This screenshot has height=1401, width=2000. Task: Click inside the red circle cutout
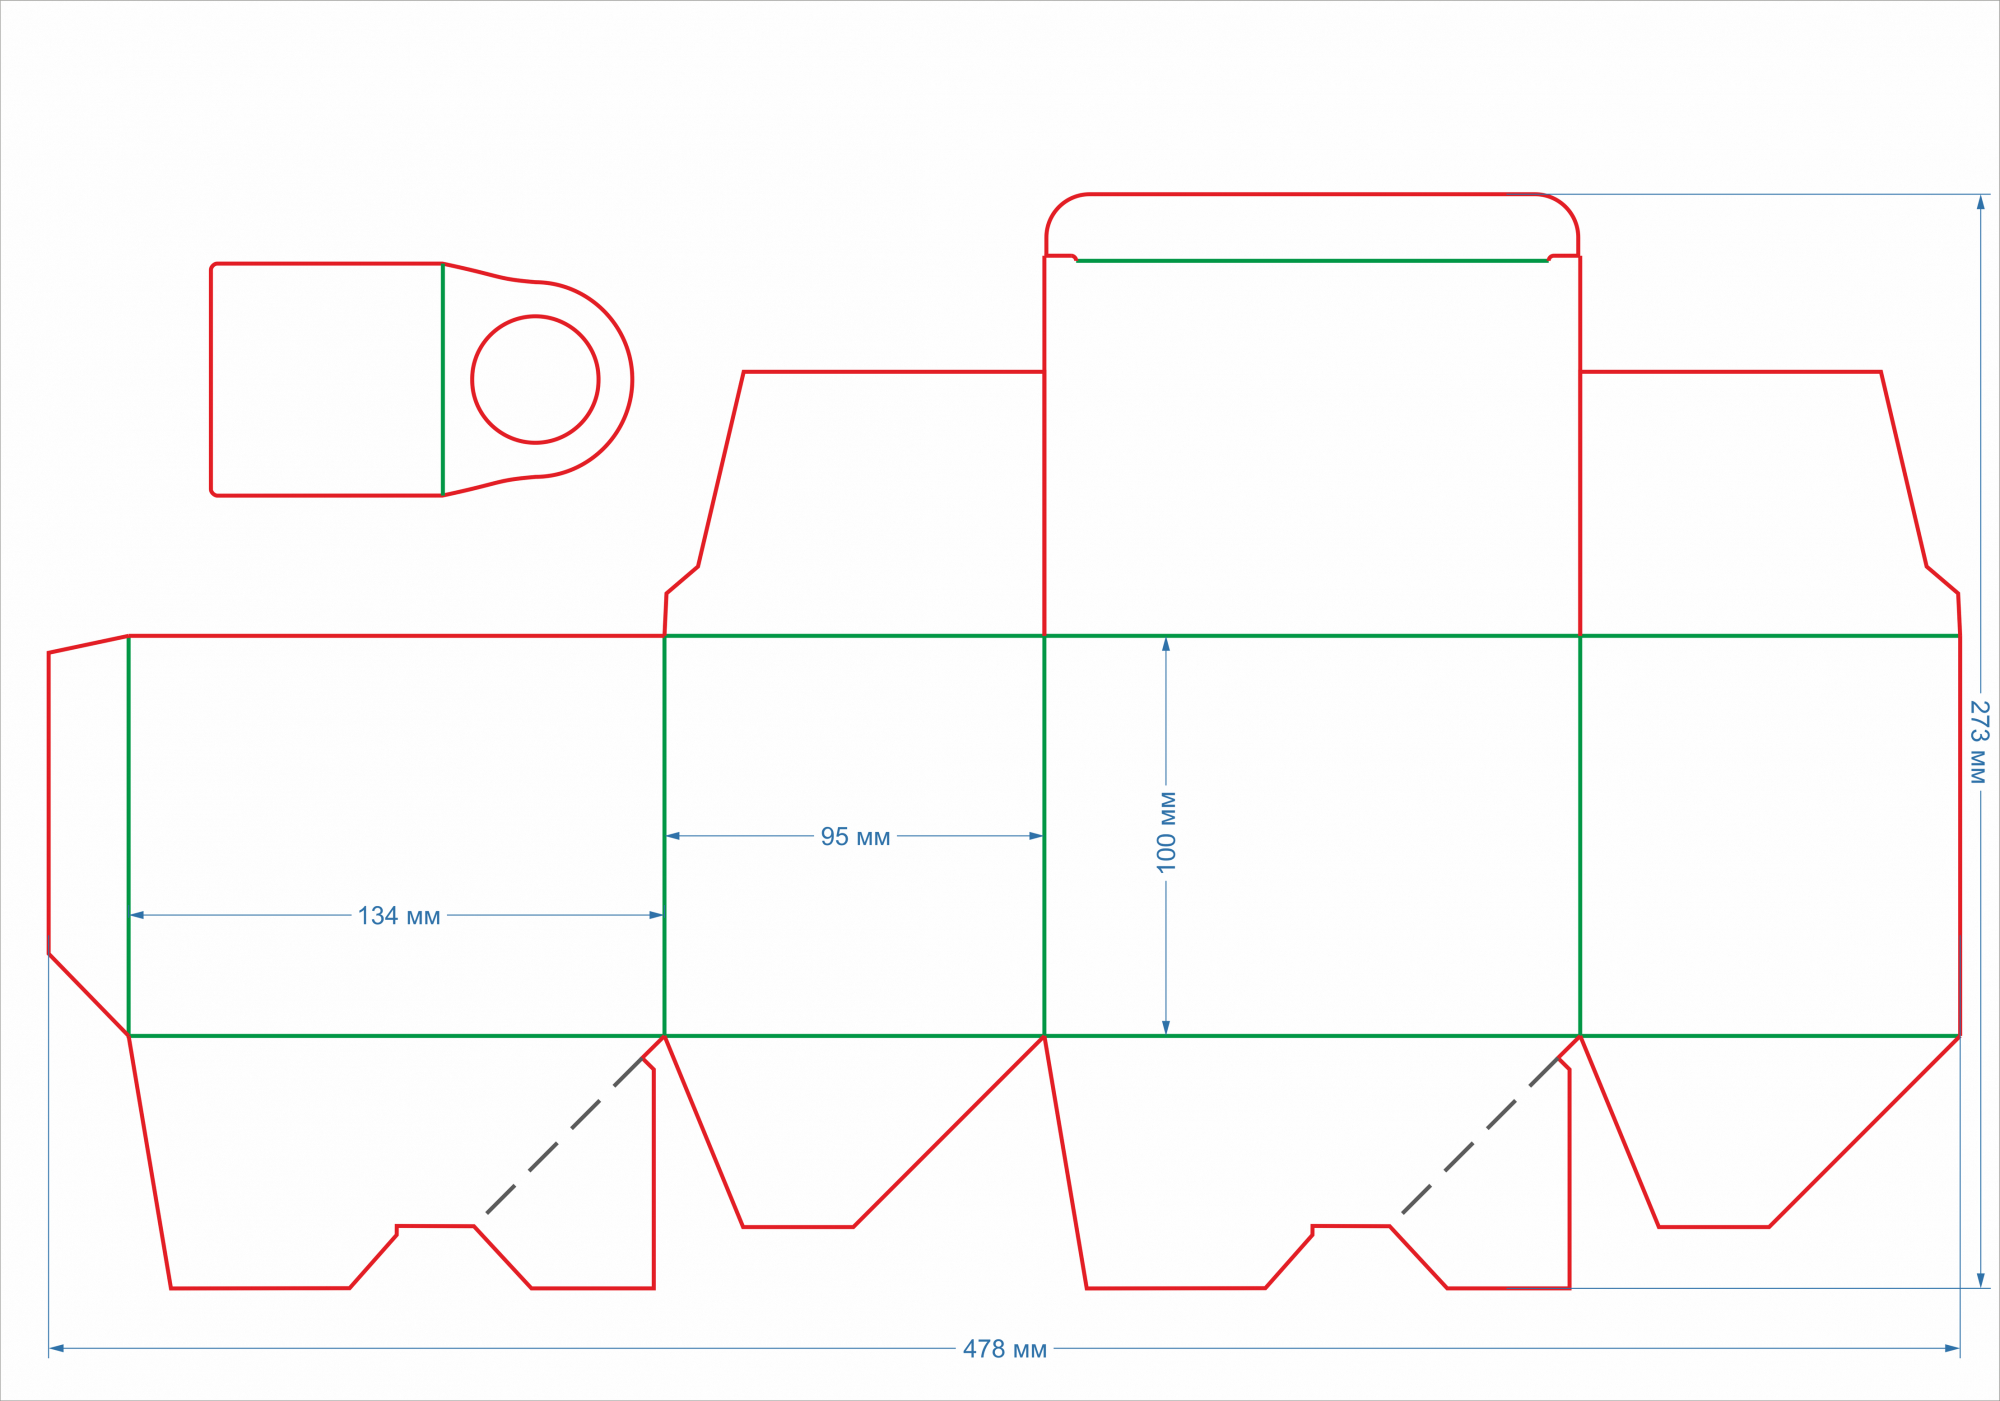(x=535, y=380)
